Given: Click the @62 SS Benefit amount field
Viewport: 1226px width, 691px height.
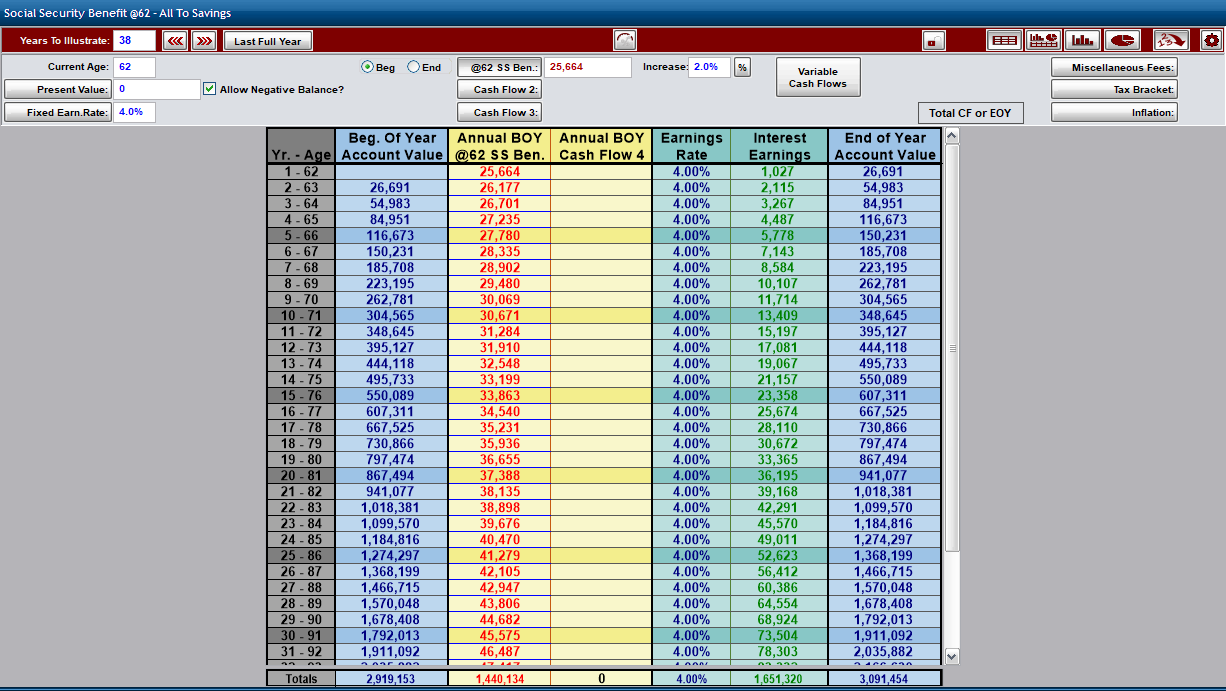Looking at the screenshot, I should click(x=588, y=67).
